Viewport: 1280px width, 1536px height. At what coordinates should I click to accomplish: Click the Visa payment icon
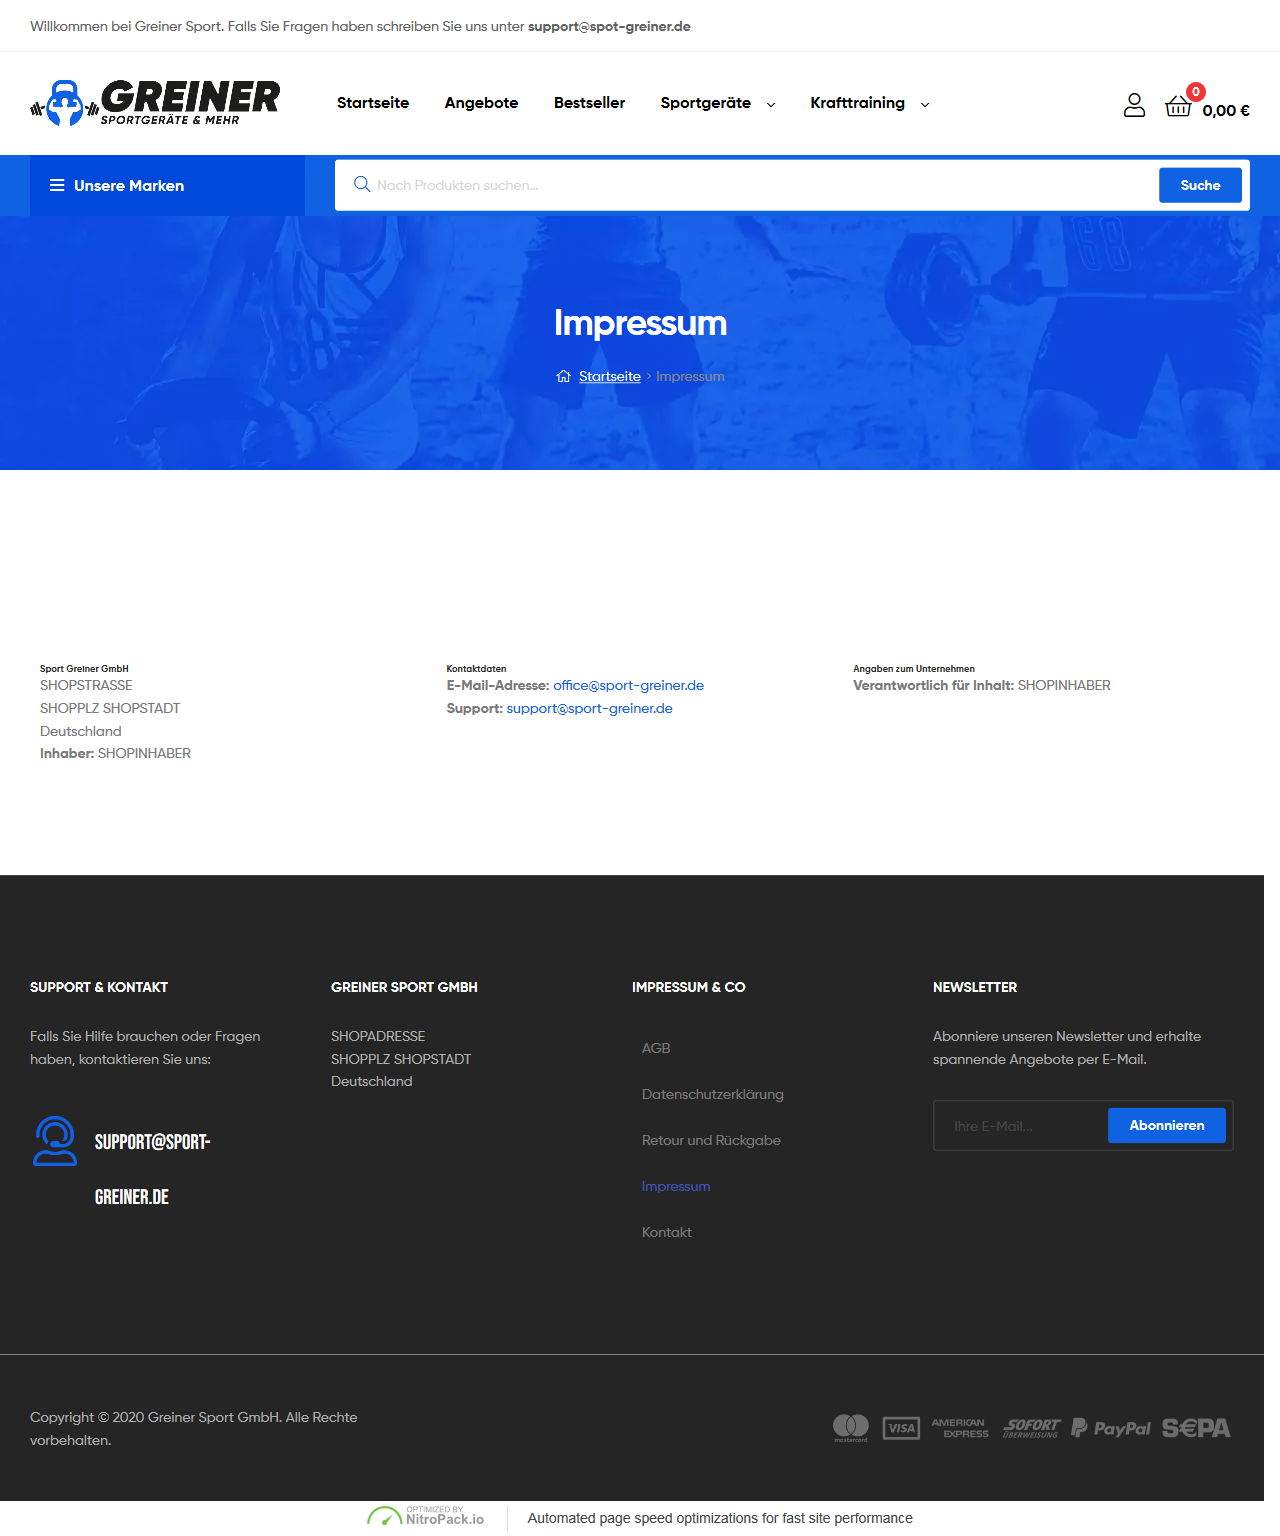click(902, 1428)
